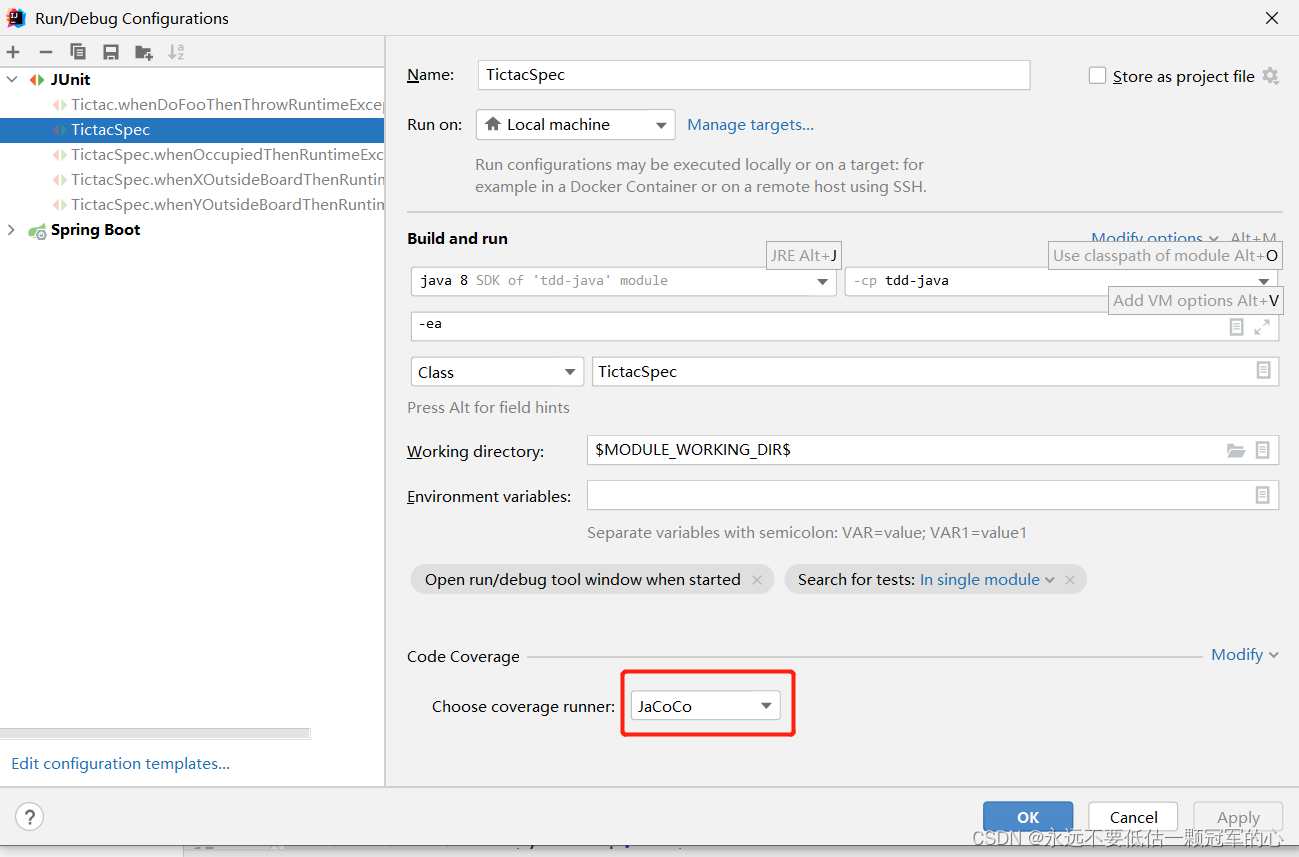The width and height of the screenshot is (1299, 857).
Task: Add a new run configuration
Action: [x=13, y=52]
